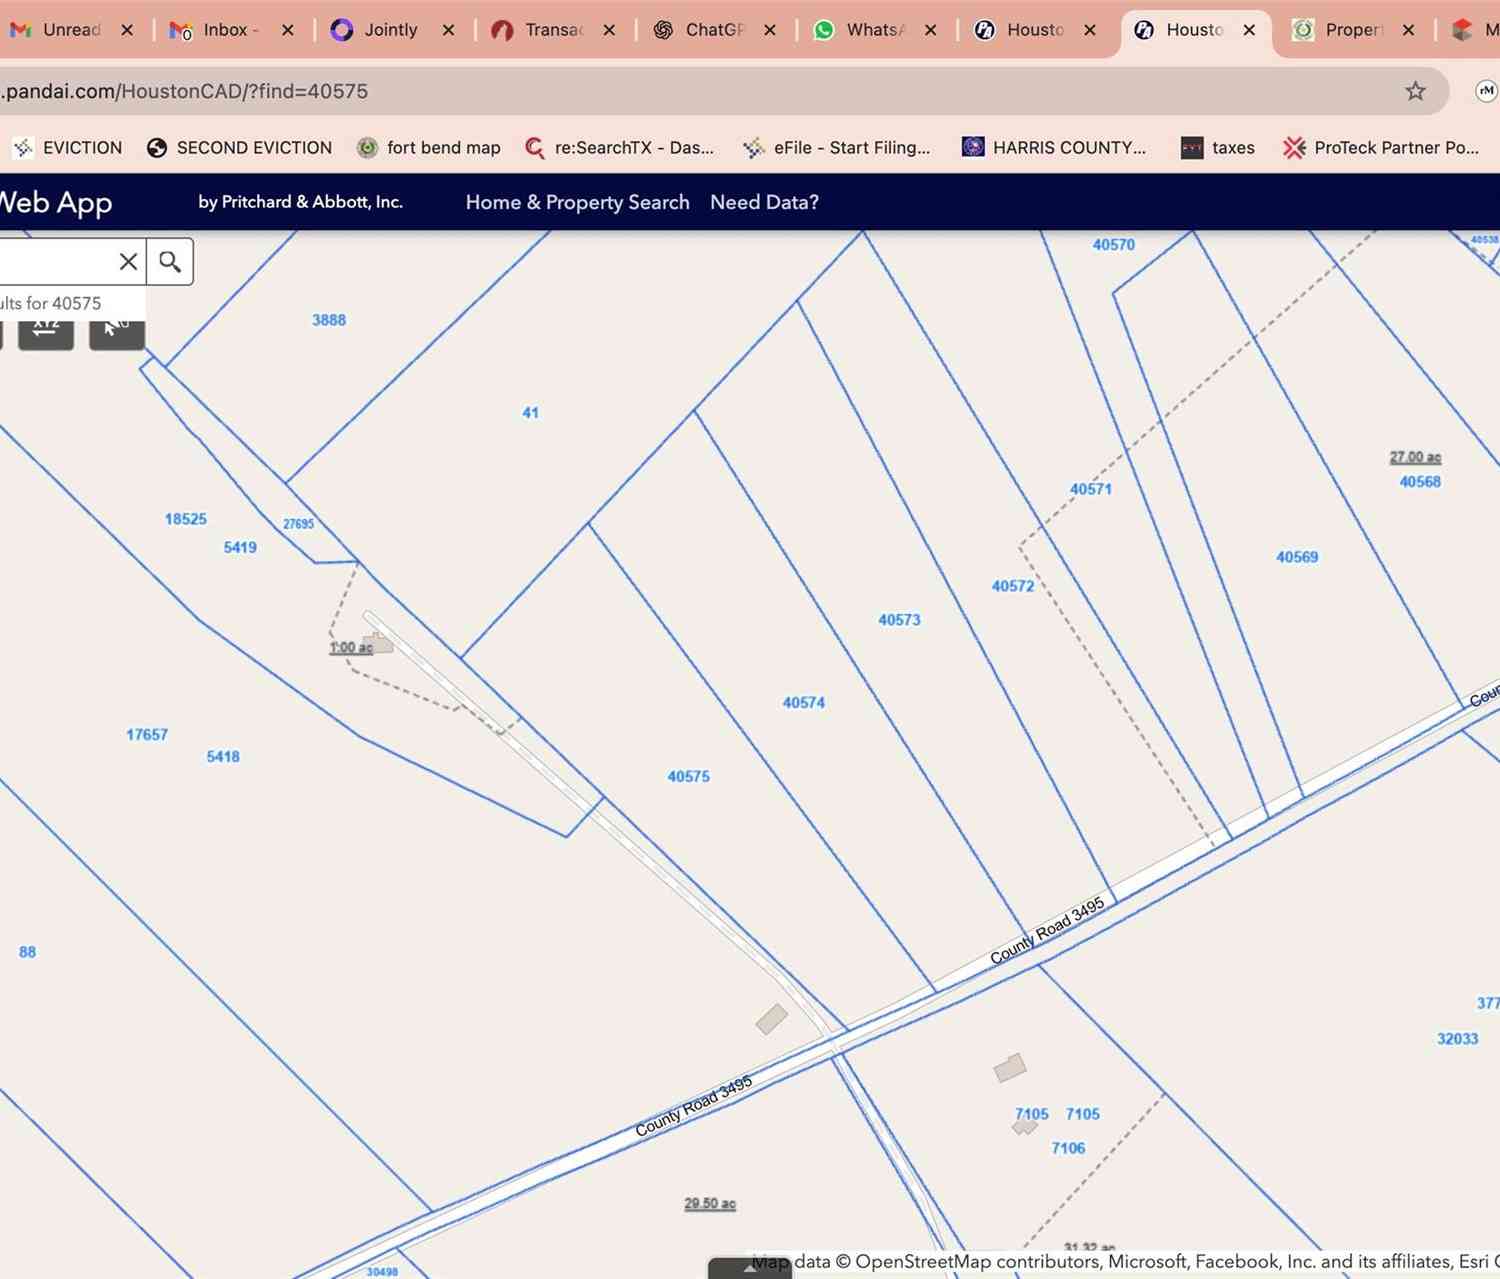Select parcel 41 on the map
This screenshot has width=1500, height=1279.
coord(530,413)
